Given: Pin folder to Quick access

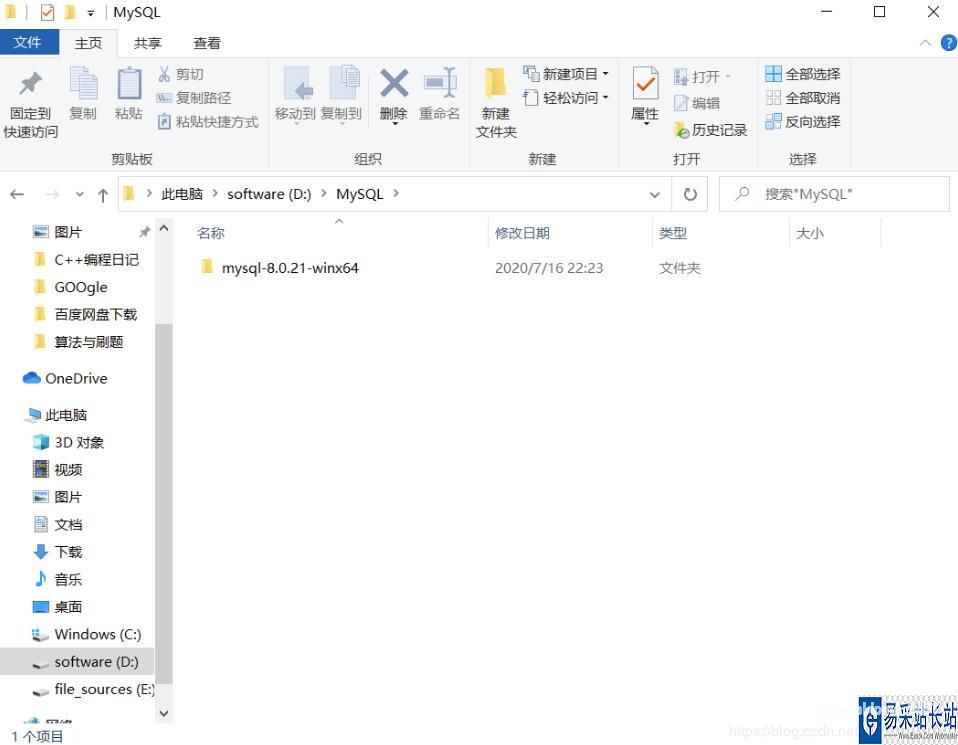Looking at the screenshot, I should click(30, 104).
